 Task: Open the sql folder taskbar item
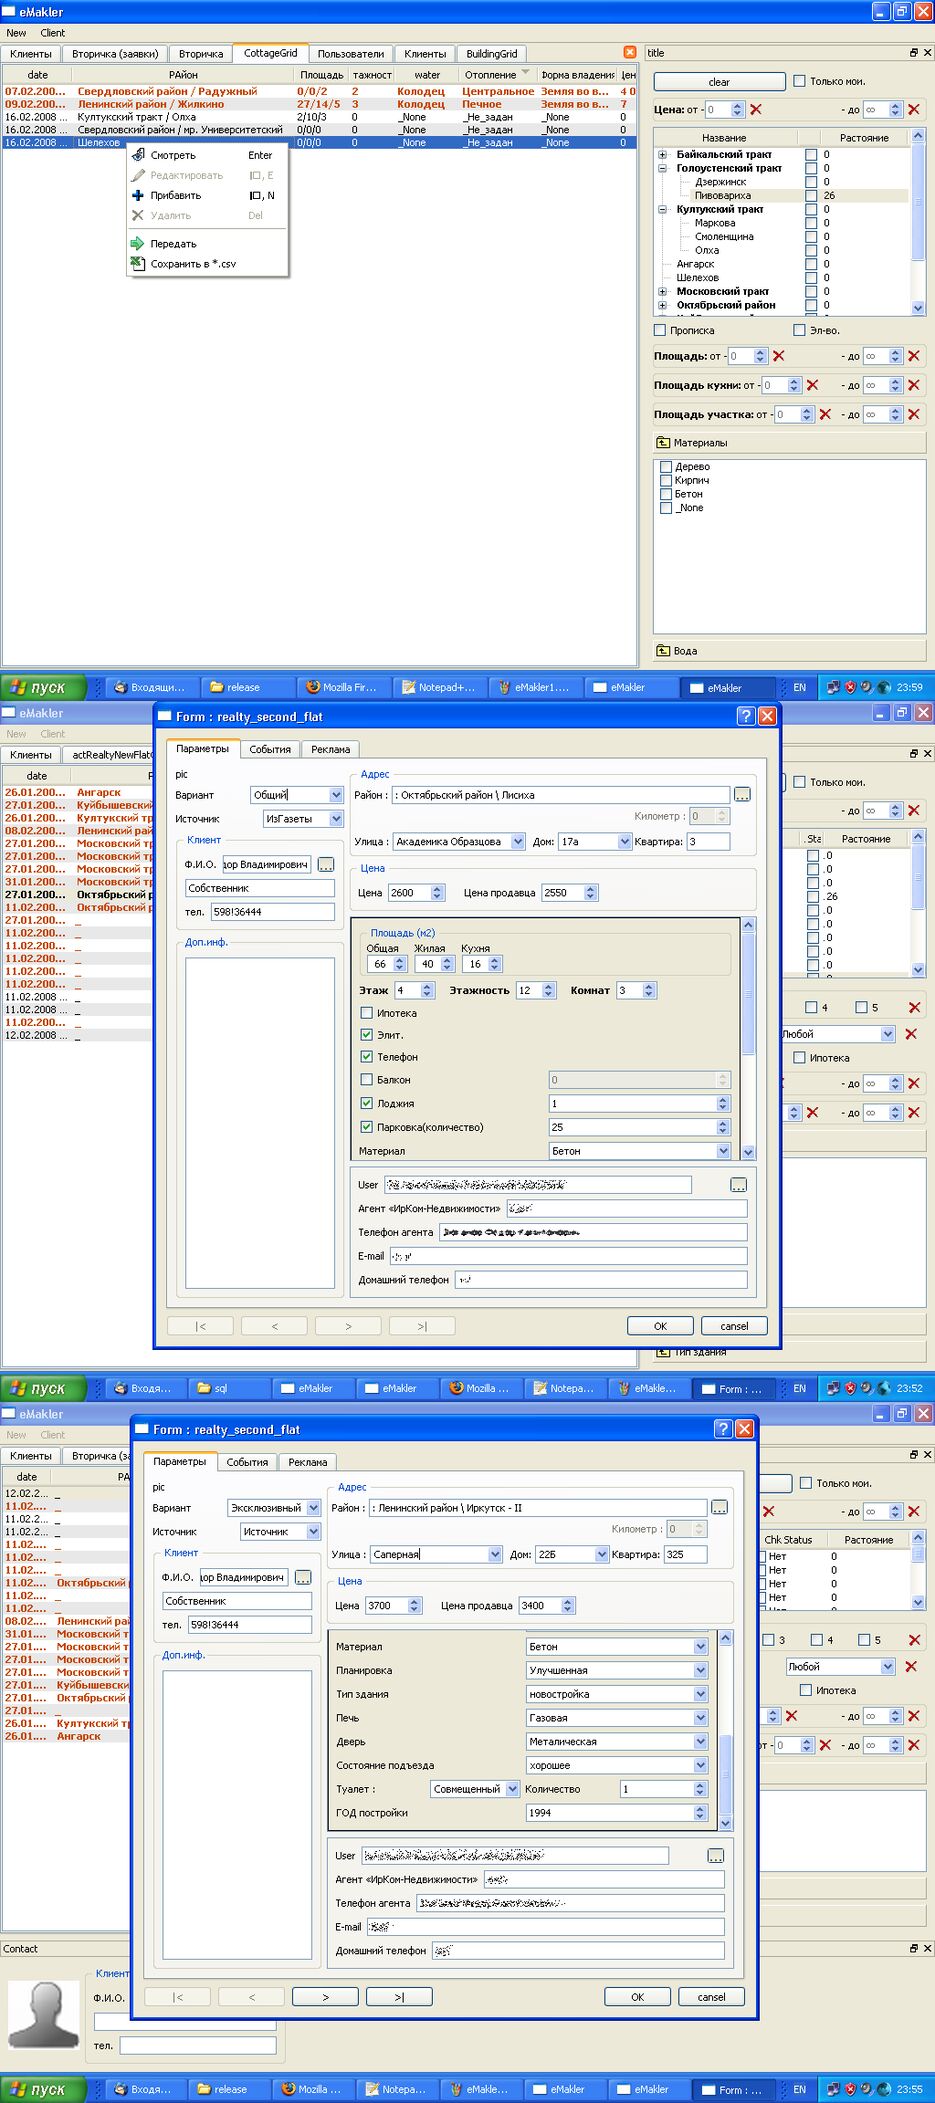pos(230,1388)
